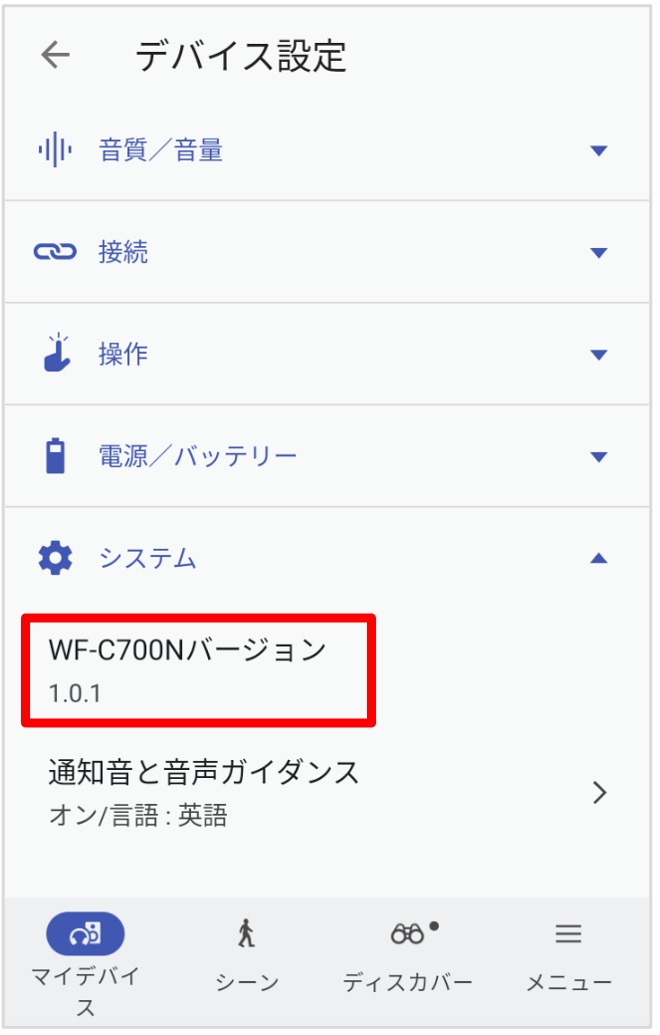Collapse the システム section arrow
Viewport: 660px width, 1035px height.
[599, 558]
